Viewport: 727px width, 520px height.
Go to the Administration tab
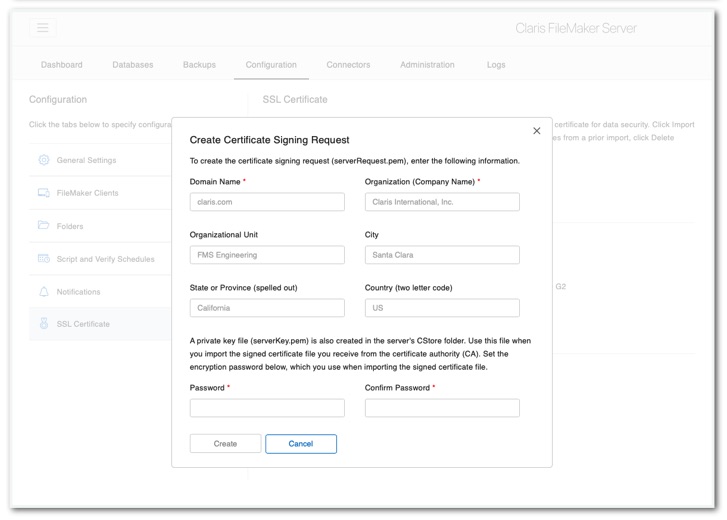click(x=427, y=65)
